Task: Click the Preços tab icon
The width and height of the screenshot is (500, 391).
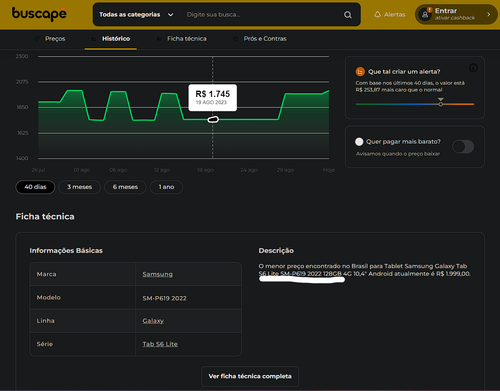Action: coord(37,39)
